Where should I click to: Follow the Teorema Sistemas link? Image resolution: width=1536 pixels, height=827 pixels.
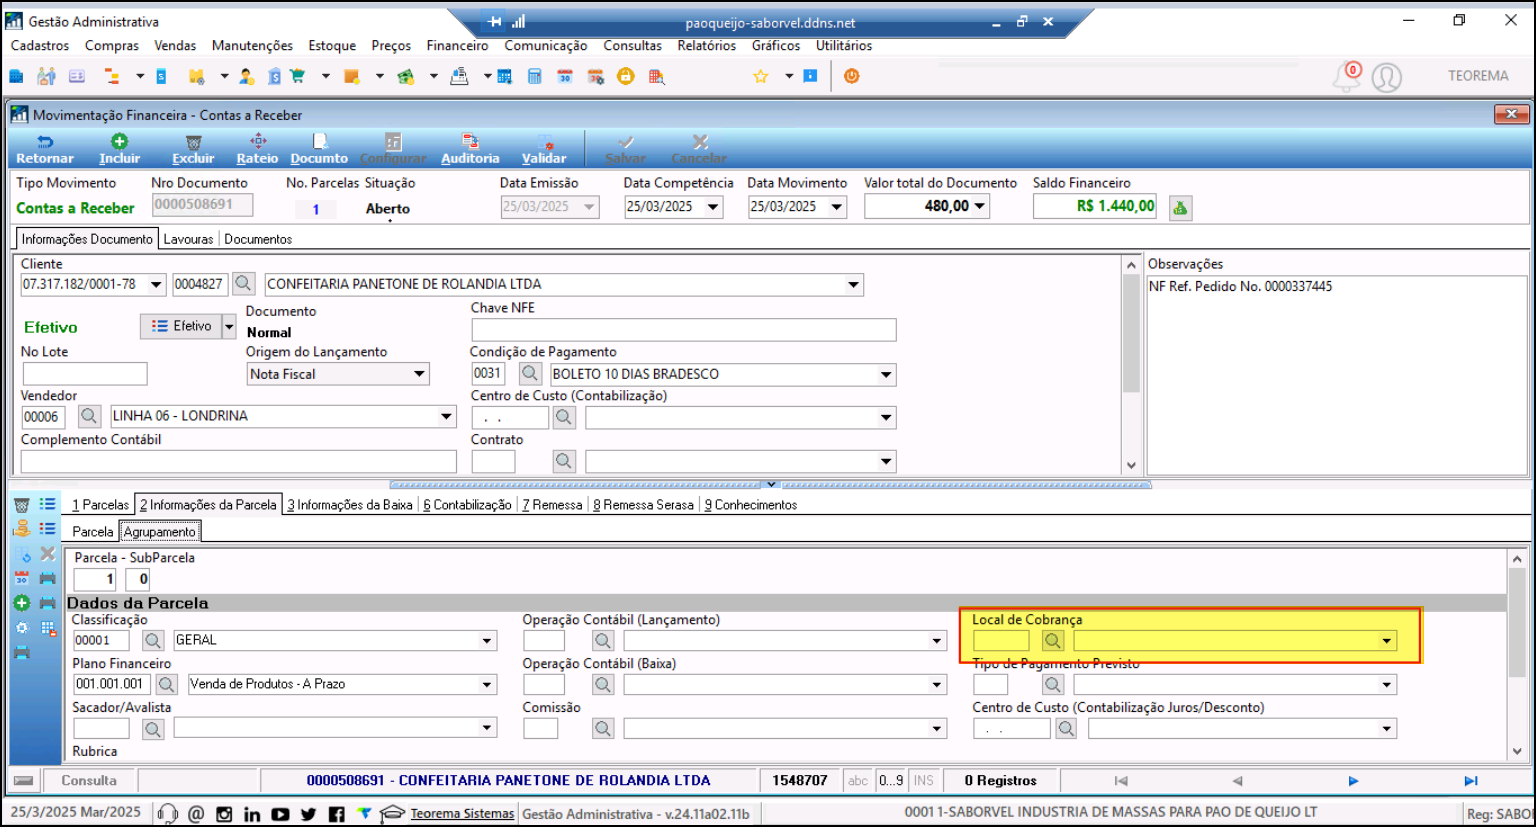pos(462,814)
